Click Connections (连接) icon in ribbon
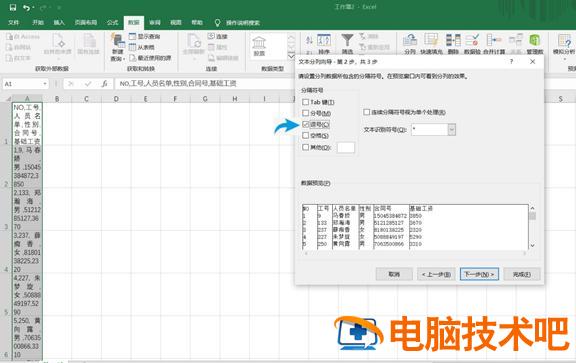576x363 pixels. click(x=211, y=36)
